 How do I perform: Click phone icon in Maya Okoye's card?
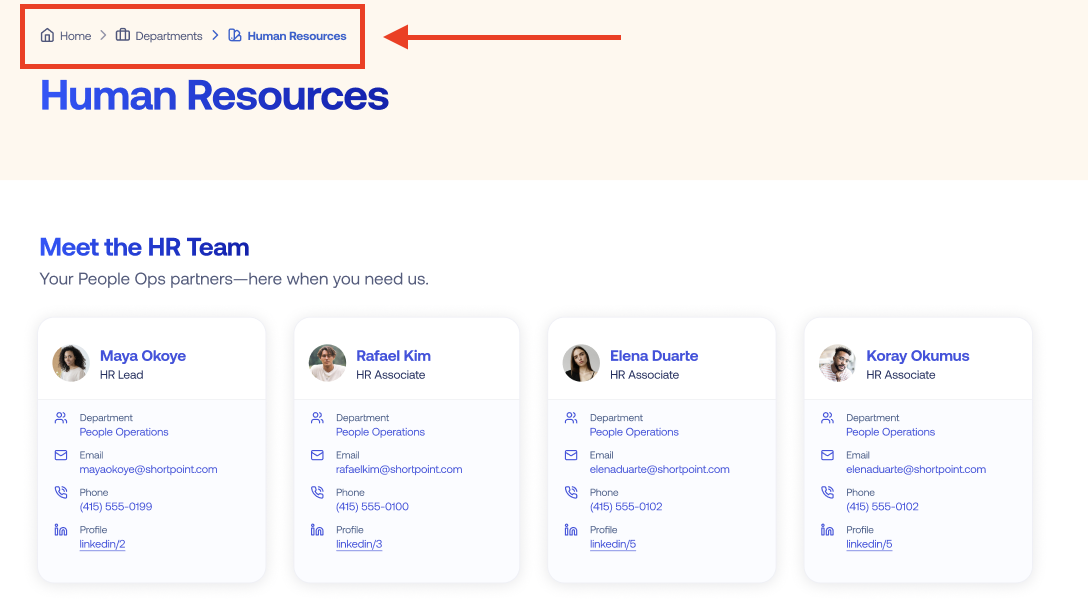(x=61, y=492)
